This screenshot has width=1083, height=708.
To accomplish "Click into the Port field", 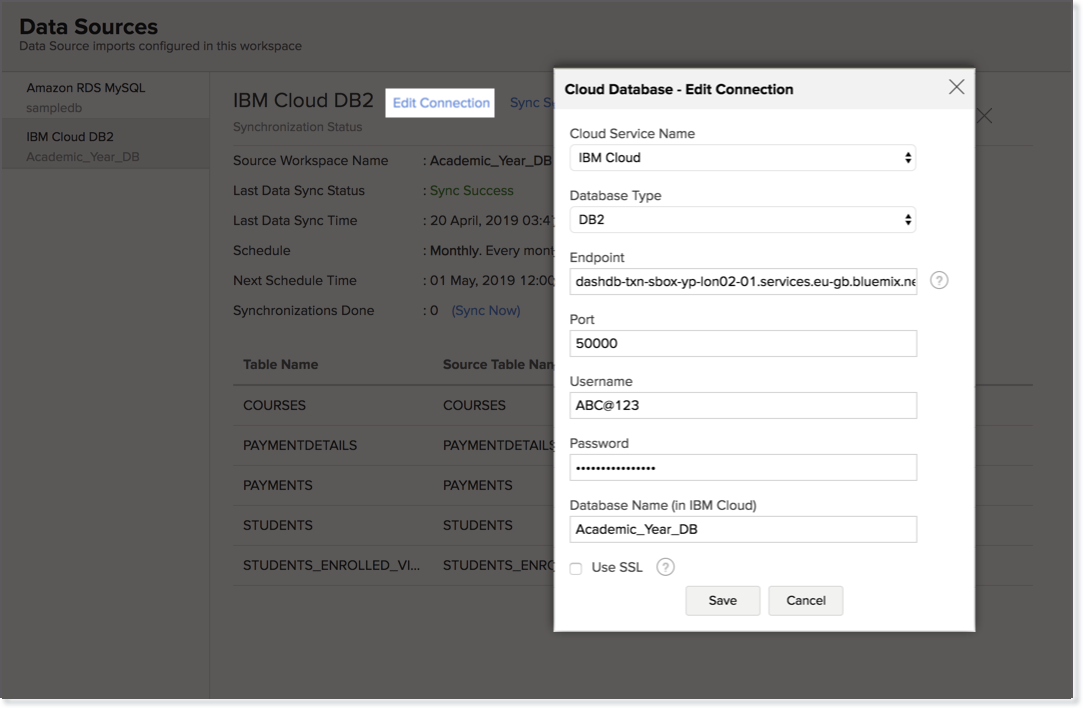I will (742, 344).
